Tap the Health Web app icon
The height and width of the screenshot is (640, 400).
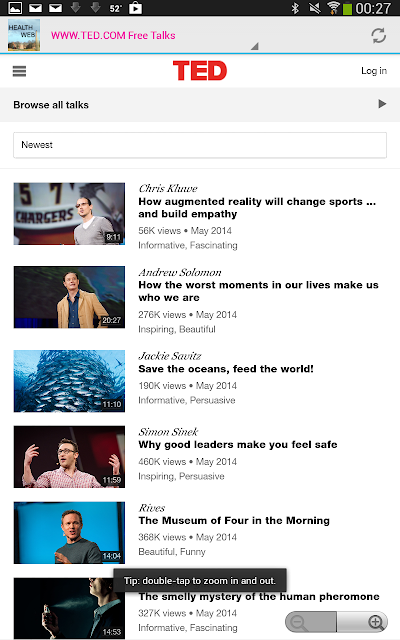[x=24, y=35]
